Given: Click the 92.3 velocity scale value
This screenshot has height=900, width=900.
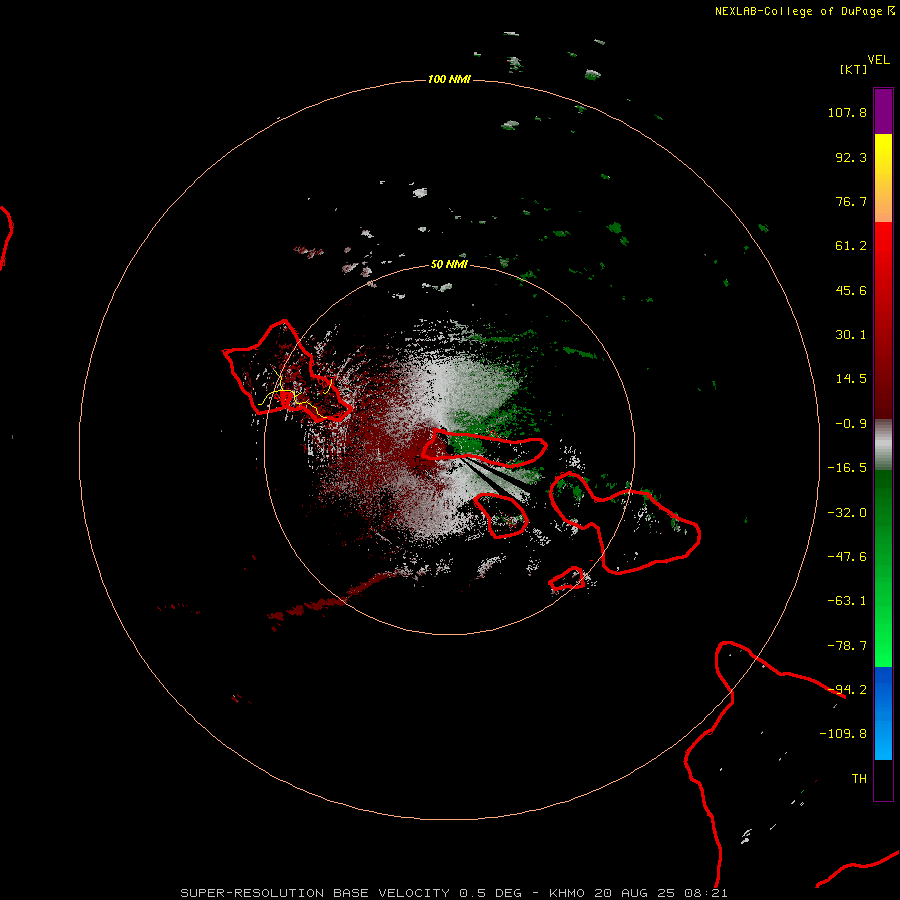Looking at the screenshot, I should pyautogui.click(x=851, y=157).
